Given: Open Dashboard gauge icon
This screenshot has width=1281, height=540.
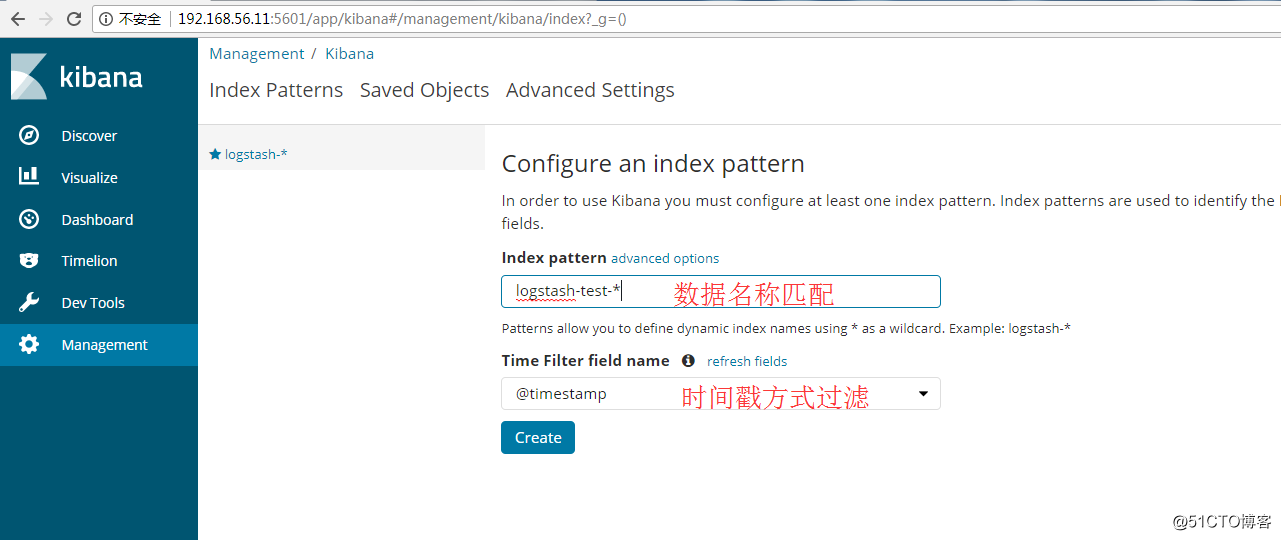Looking at the screenshot, I should tap(29, 219).
